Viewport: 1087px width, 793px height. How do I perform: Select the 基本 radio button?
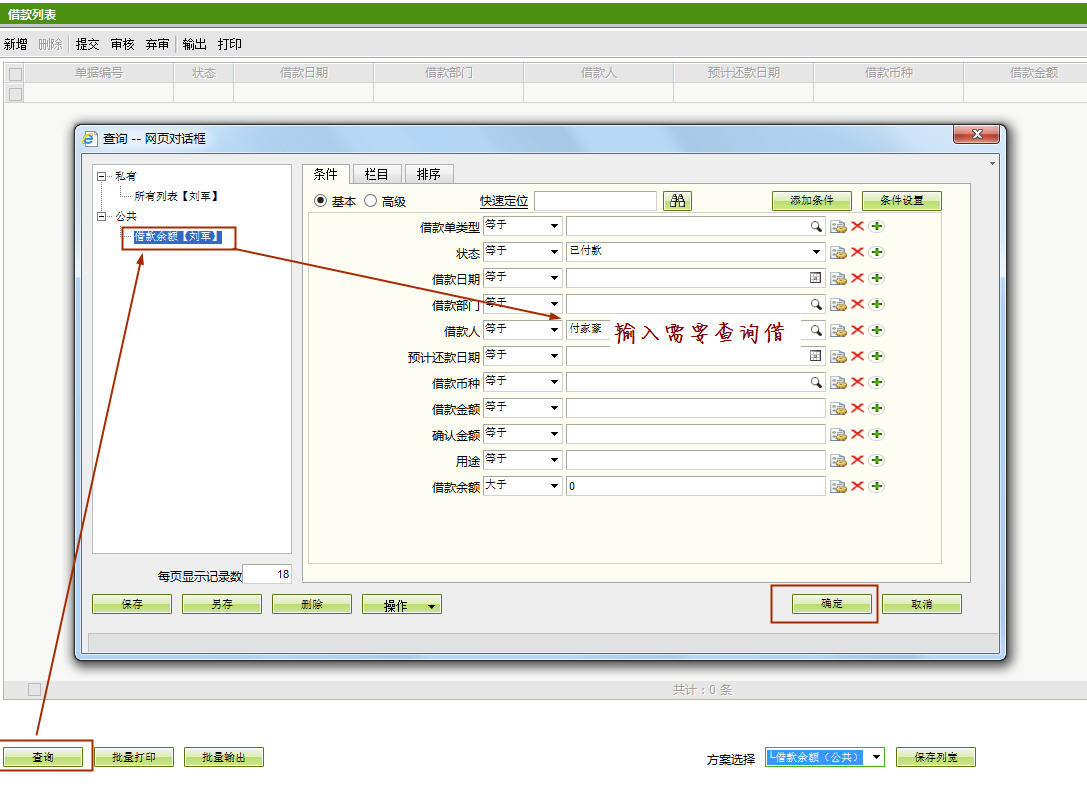click(x=321, y=201)
